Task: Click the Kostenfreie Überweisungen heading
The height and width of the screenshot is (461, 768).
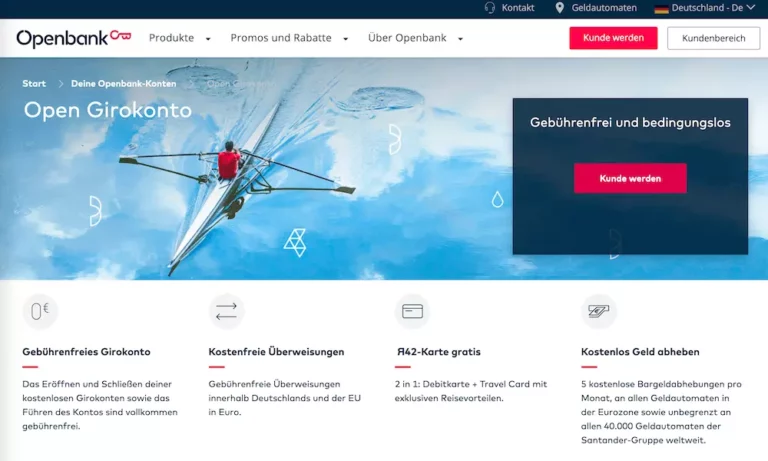Action: click(x=276, y=352)
